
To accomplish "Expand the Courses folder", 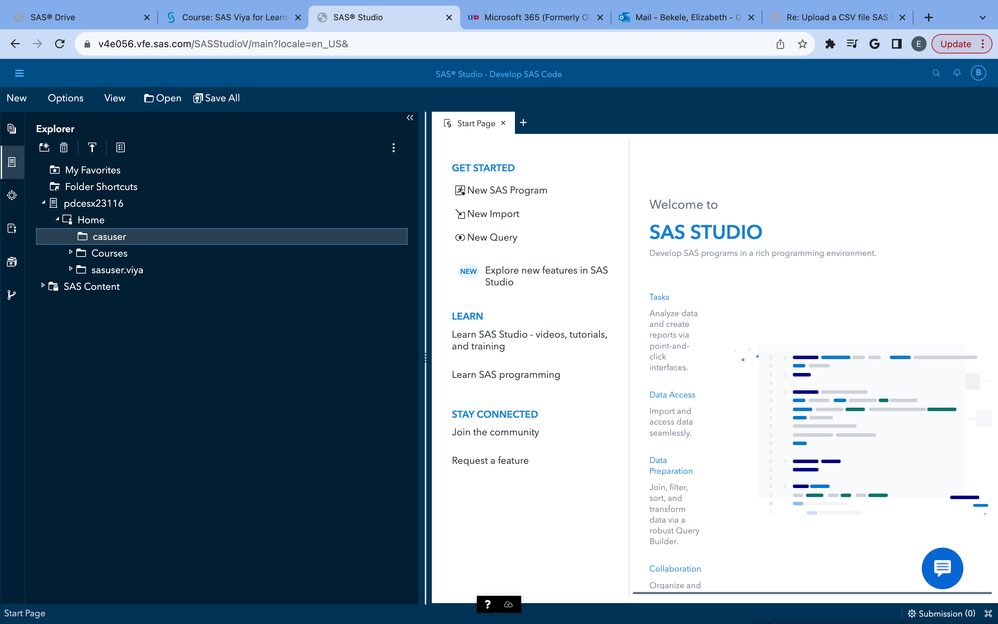I will pos(70,253).
